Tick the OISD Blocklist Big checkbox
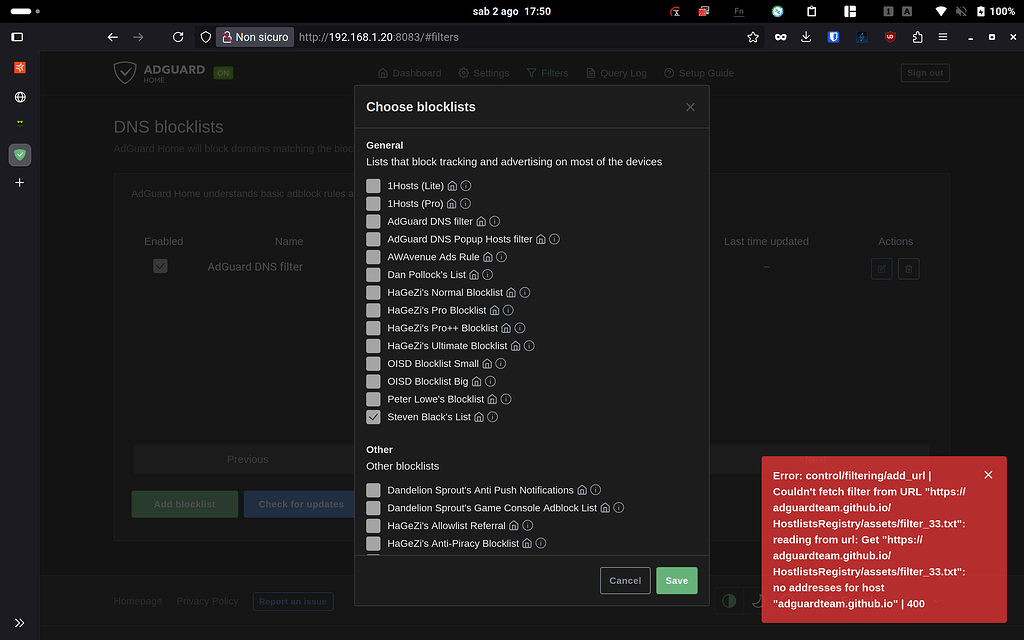 point(373,381)
